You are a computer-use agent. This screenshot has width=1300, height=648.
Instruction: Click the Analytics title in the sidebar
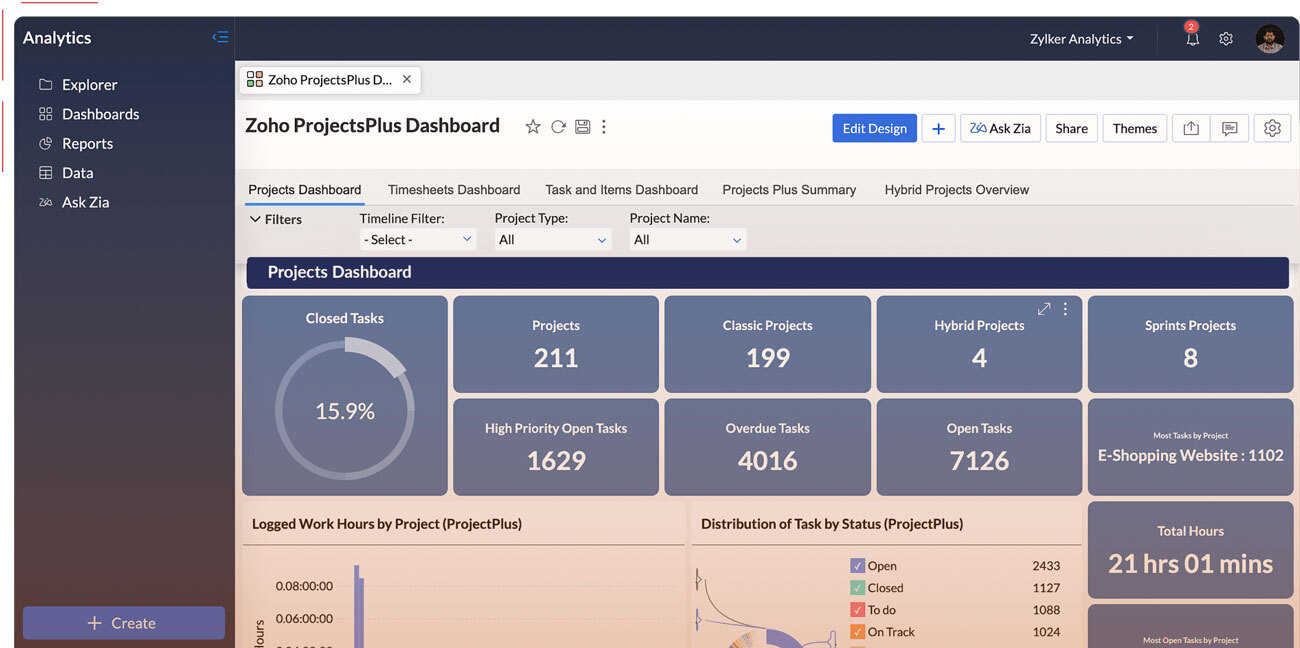click(x=57, y=38)
